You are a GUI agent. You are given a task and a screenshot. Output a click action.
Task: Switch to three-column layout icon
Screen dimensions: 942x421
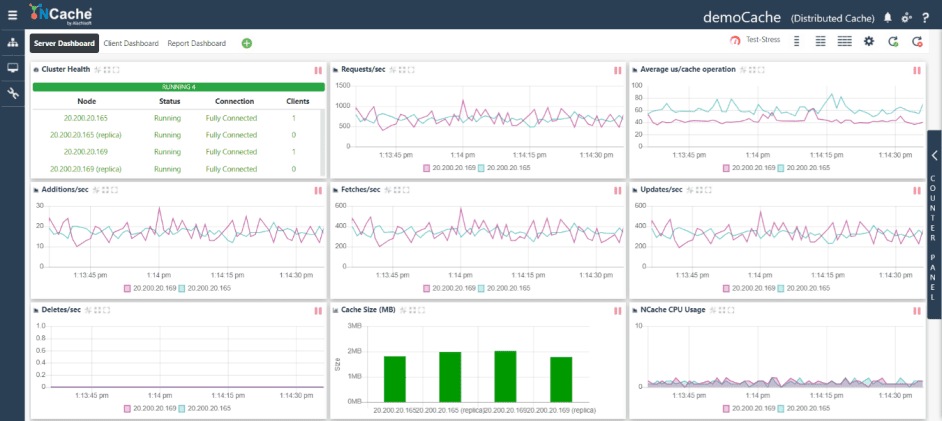point(845,41)
